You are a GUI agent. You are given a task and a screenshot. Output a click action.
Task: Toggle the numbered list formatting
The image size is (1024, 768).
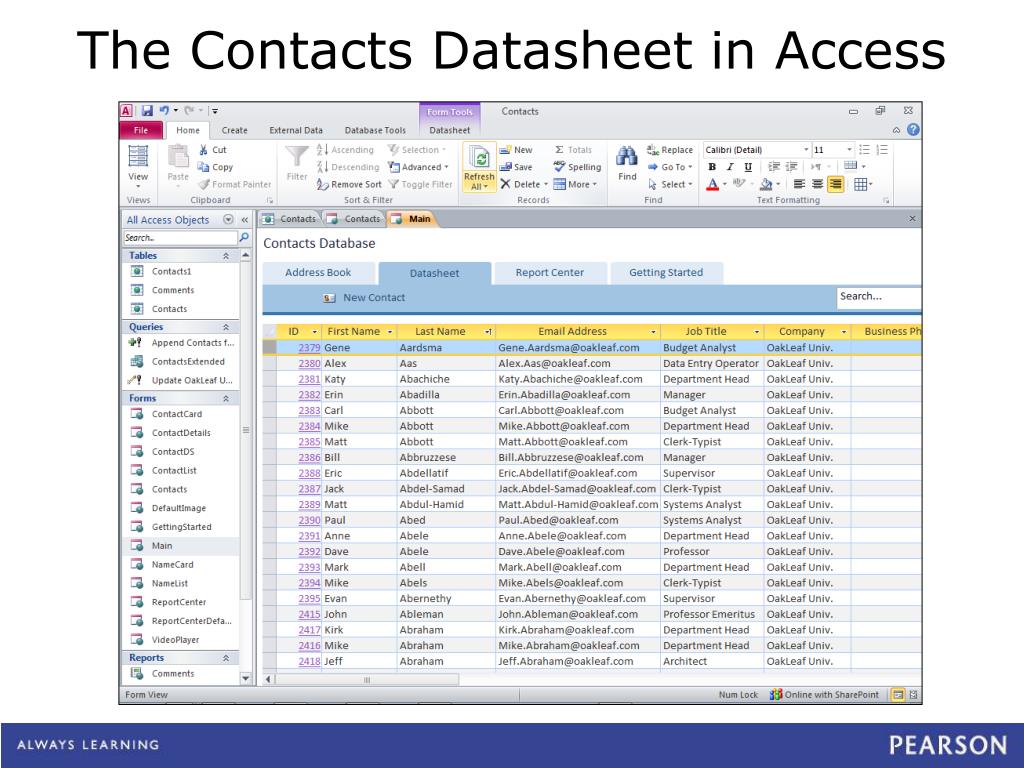[882, 150]
